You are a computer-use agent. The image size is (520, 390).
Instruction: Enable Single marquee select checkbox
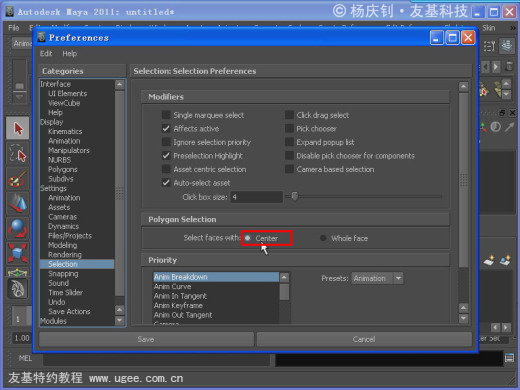(166, 115)
